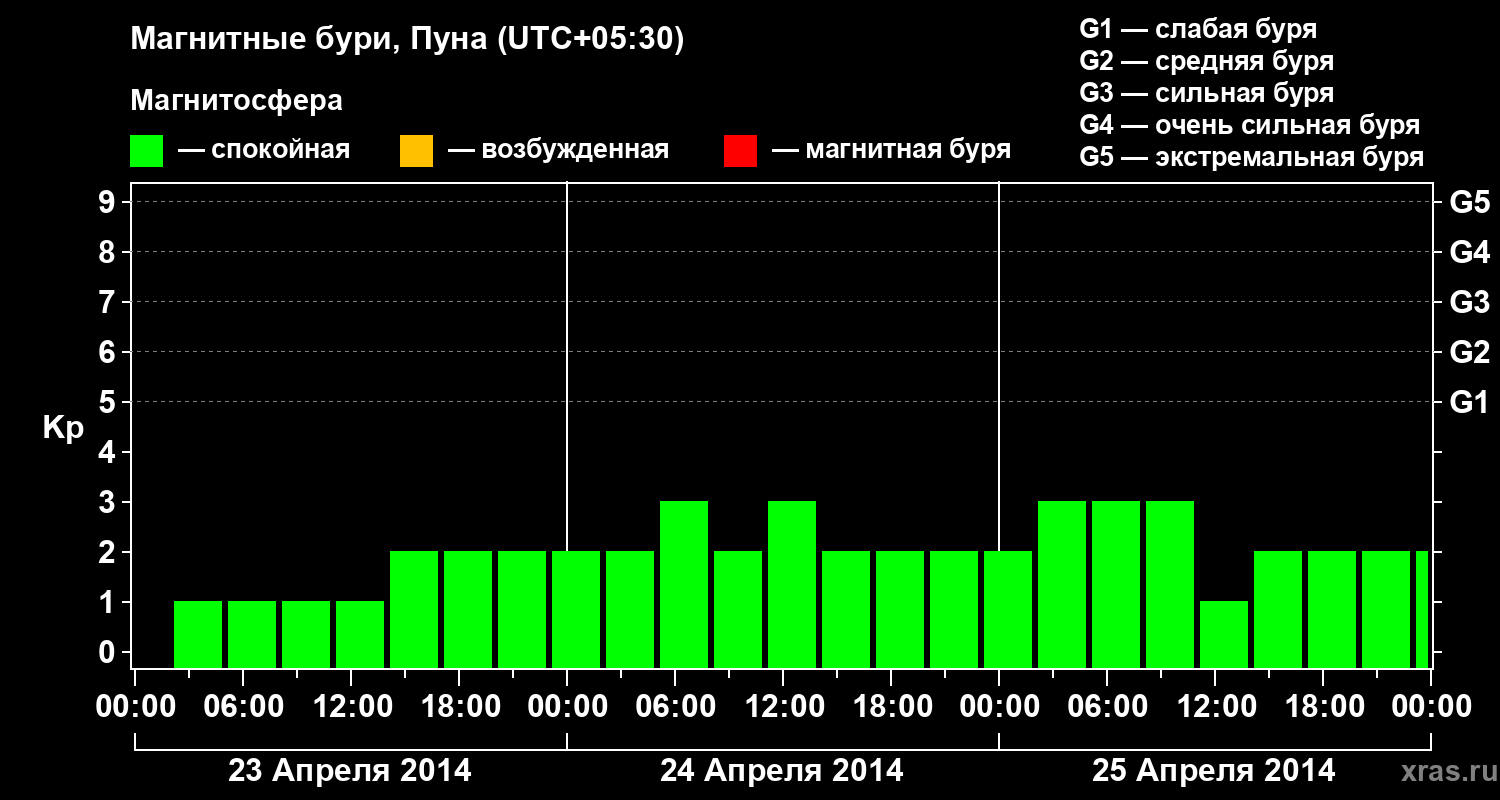
Task: Click the 'G5 — экстремальная буря' description
Action: tap(1251, 157)
